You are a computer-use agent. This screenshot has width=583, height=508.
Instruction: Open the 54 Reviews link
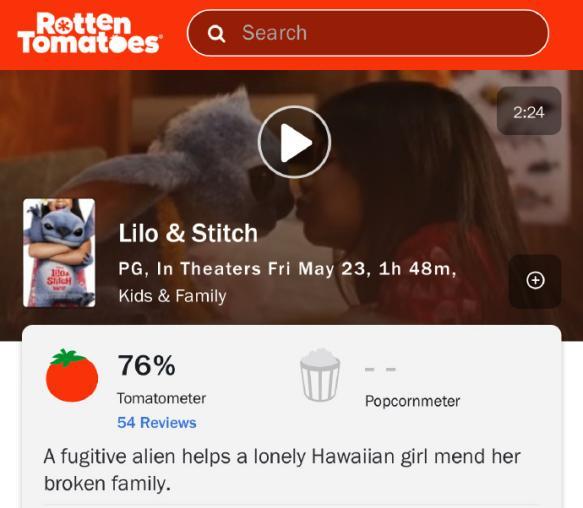point(157,423)
